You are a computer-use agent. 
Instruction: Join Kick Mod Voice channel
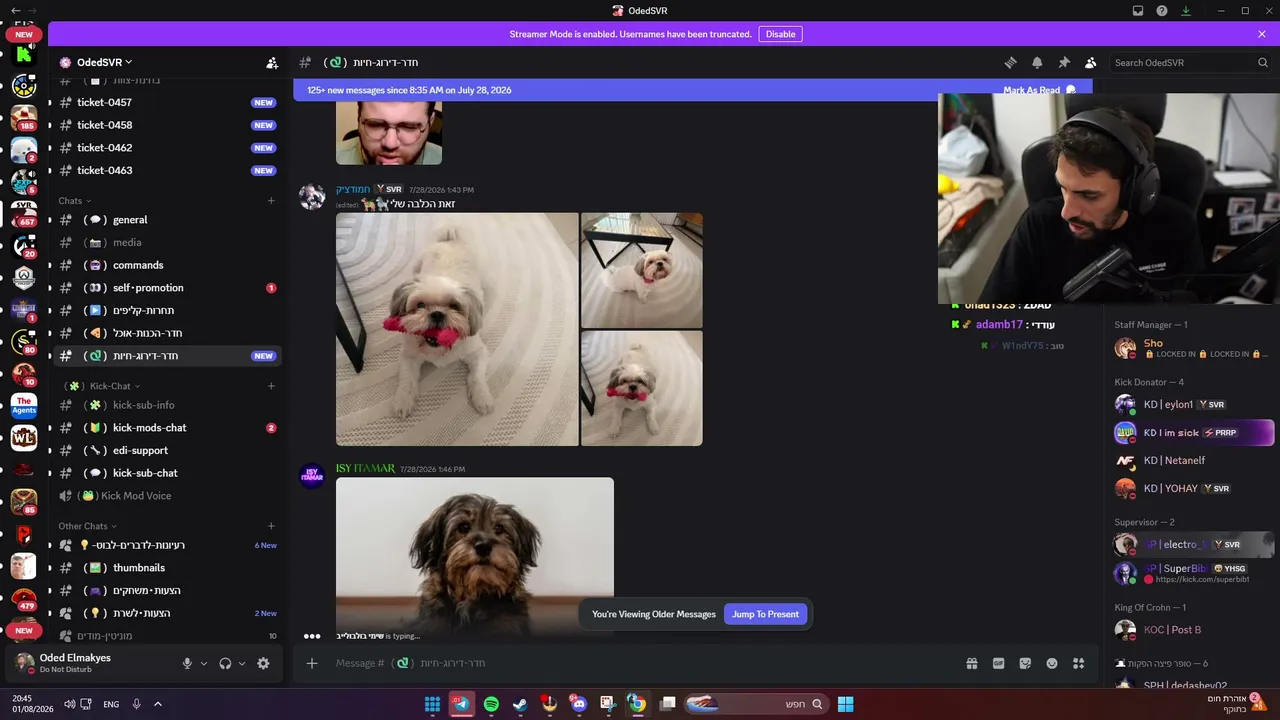click(x=167, y=496)
